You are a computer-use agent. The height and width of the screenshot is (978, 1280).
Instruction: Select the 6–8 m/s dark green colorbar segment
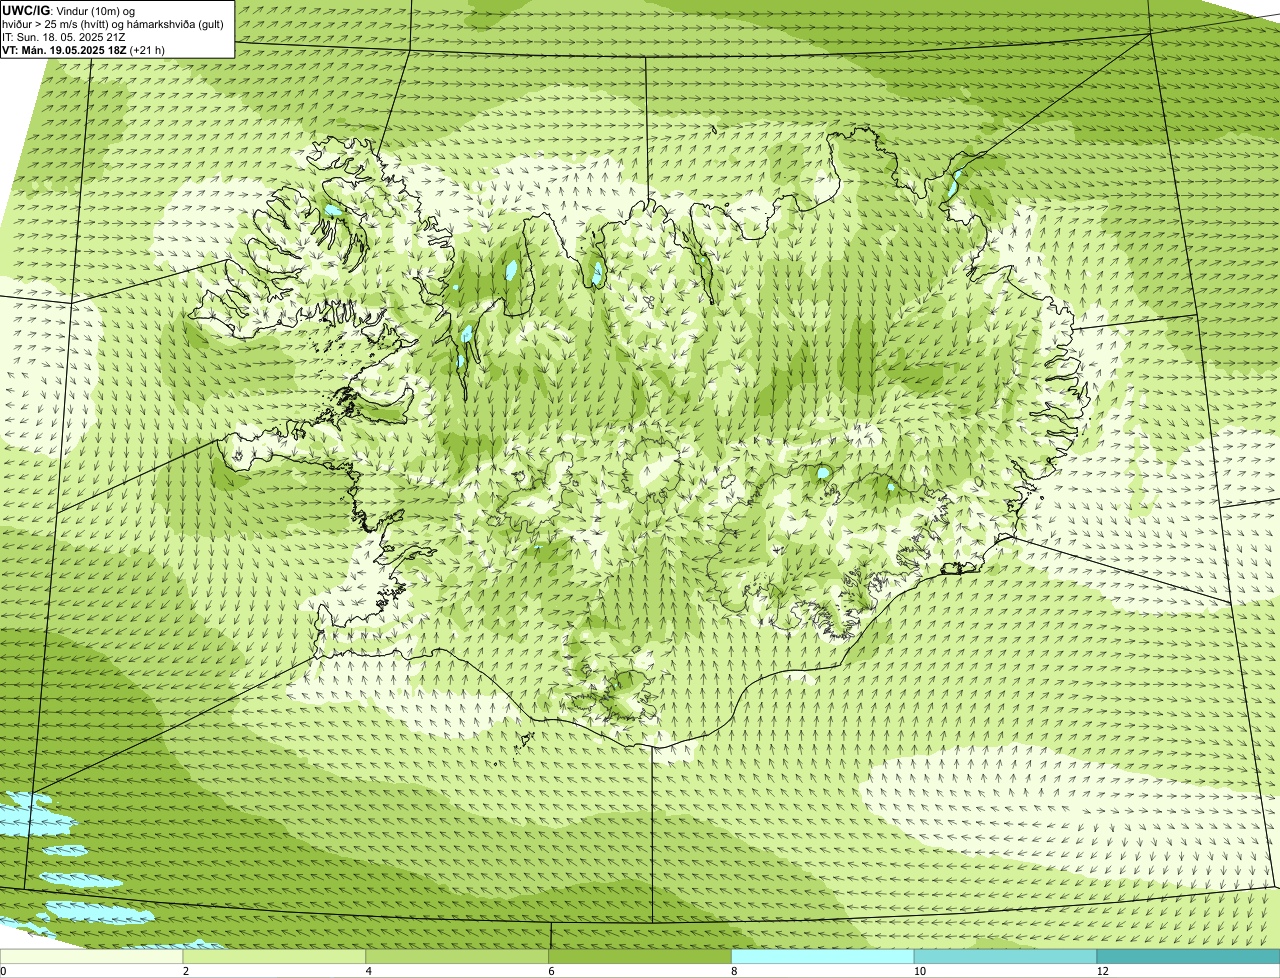[641, 956]
